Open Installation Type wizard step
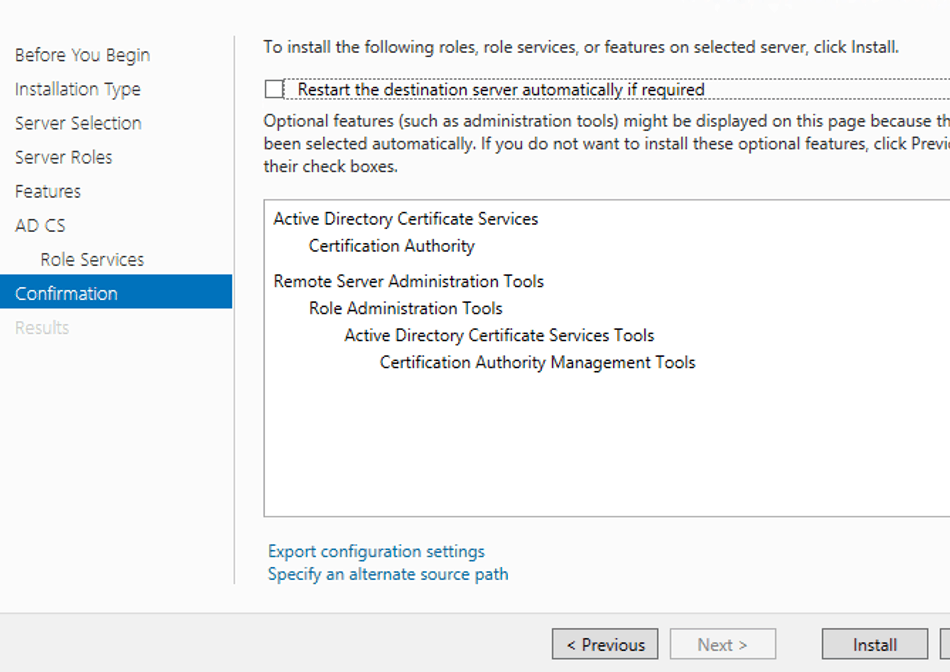Viewport: 950px width, 672px height. (78, 89)
